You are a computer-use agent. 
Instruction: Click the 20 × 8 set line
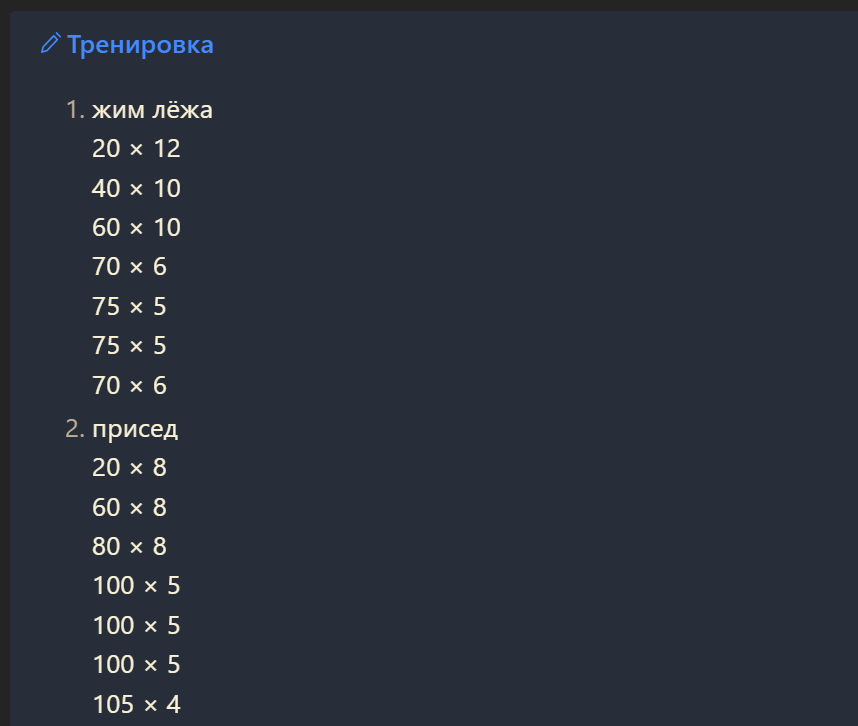129,468
